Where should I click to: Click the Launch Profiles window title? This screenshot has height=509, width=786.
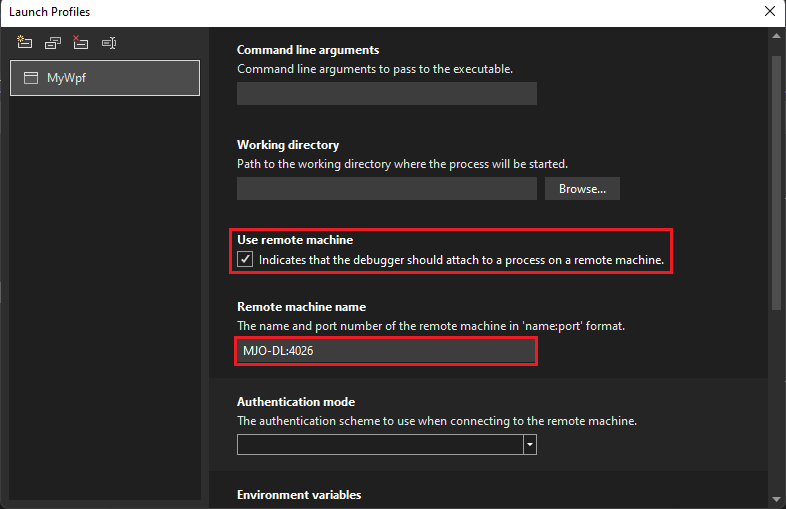tap(49, 12)
